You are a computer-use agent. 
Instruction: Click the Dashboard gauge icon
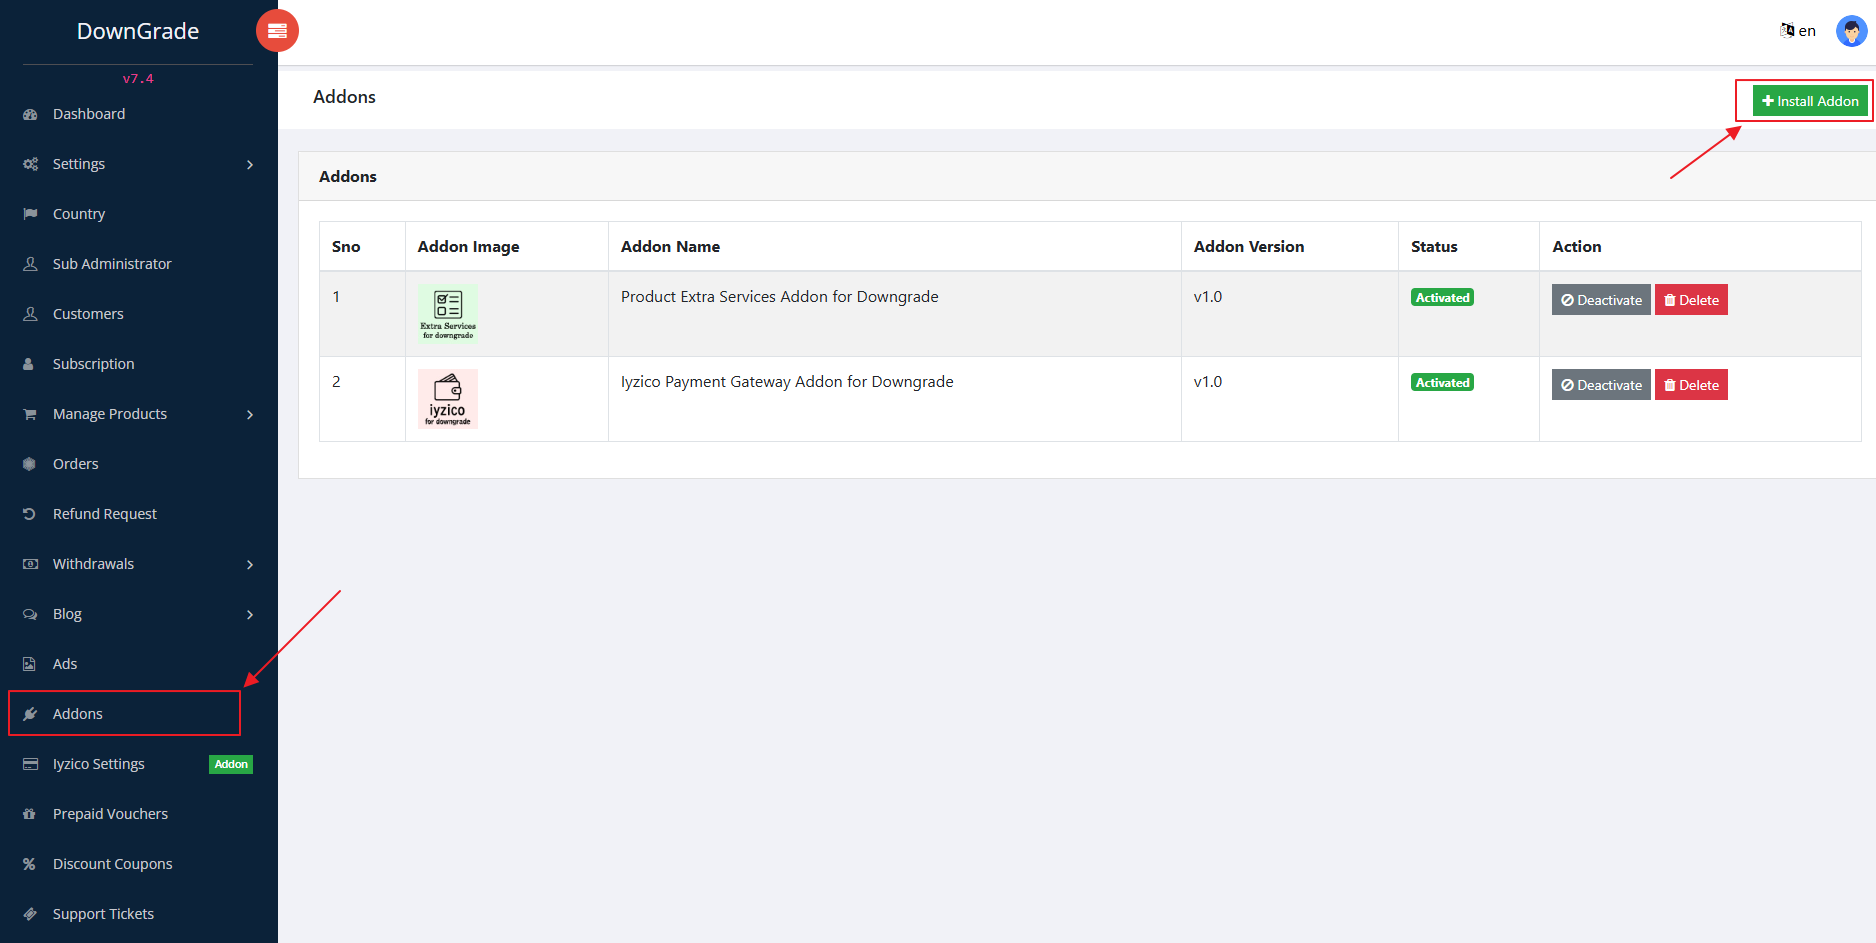[x=30, y=115]
